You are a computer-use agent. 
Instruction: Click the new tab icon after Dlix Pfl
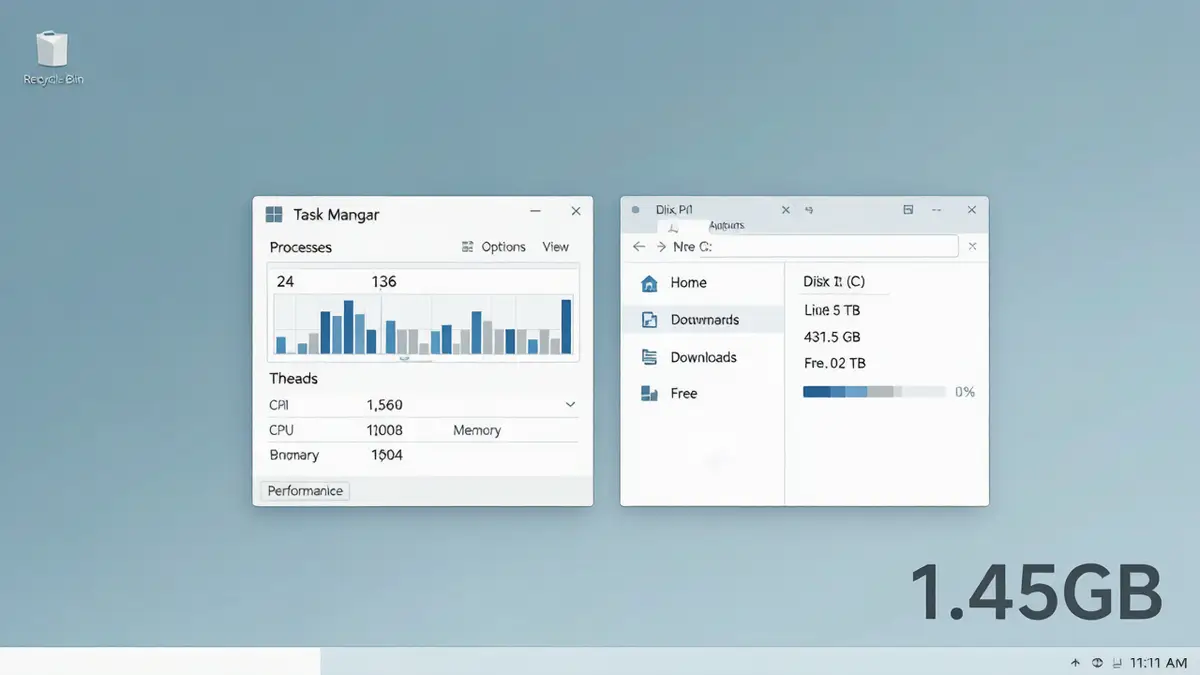(x=809, y=210)
